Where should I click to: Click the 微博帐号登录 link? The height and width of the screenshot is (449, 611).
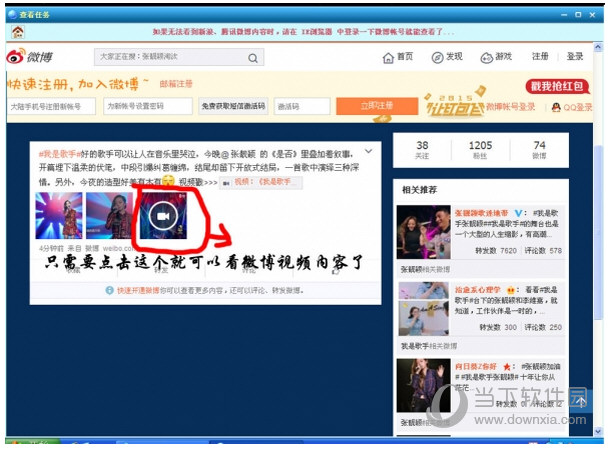click(x=510, y=107)
